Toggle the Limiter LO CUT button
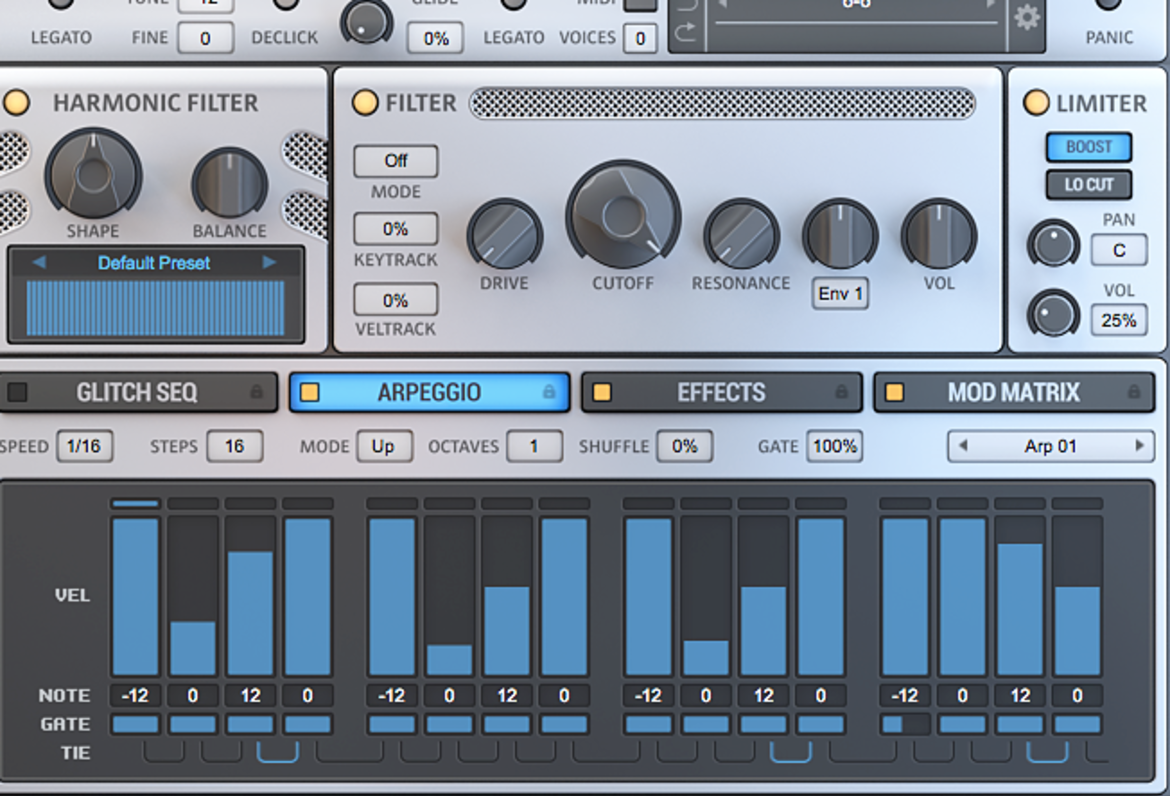The width and height of the screenshot is (1170, 796). (1089, 184)
